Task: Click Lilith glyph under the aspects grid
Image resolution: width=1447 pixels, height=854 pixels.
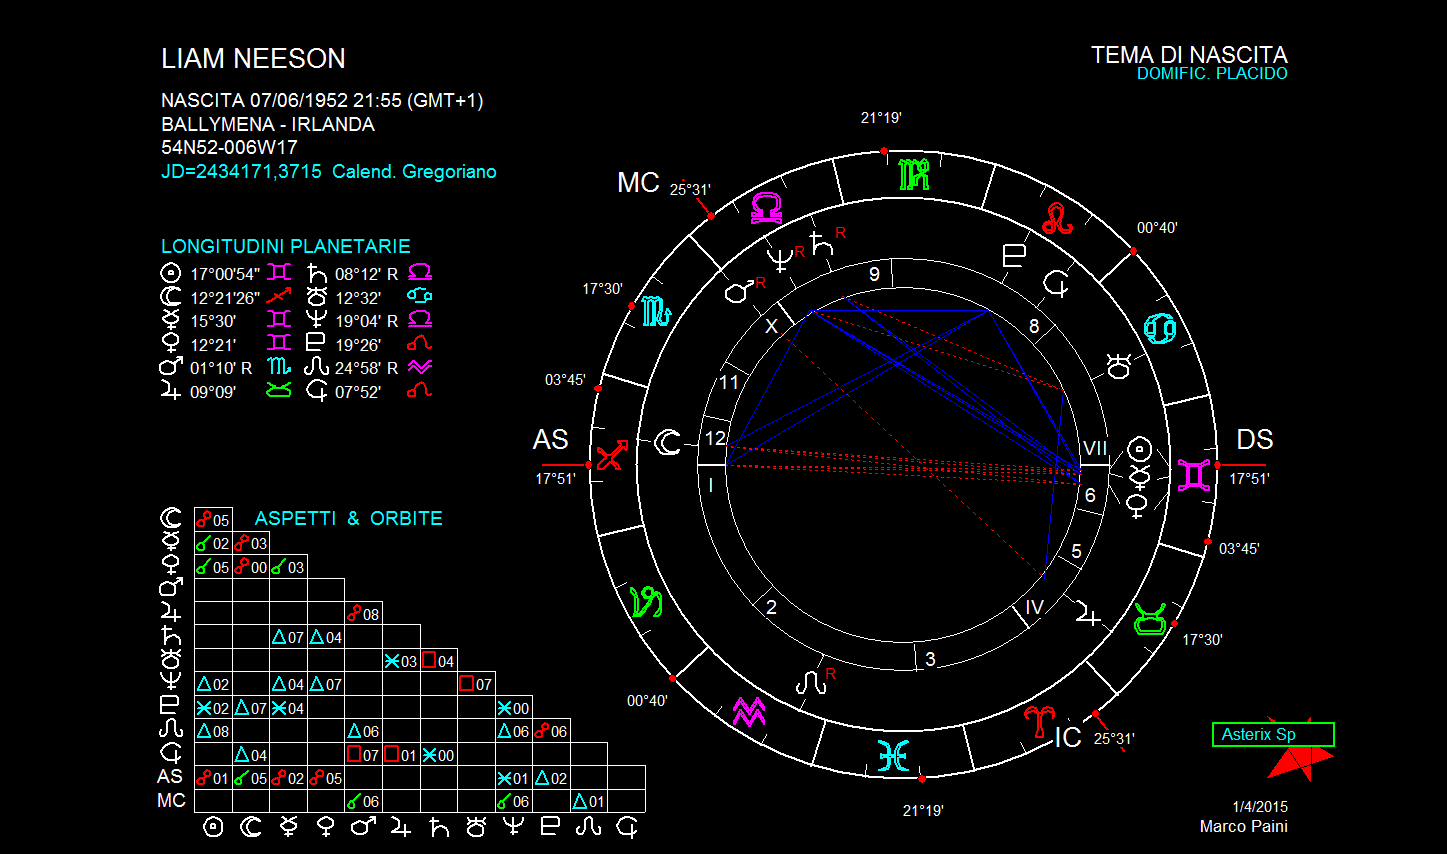Action: [x=627, y=827]
